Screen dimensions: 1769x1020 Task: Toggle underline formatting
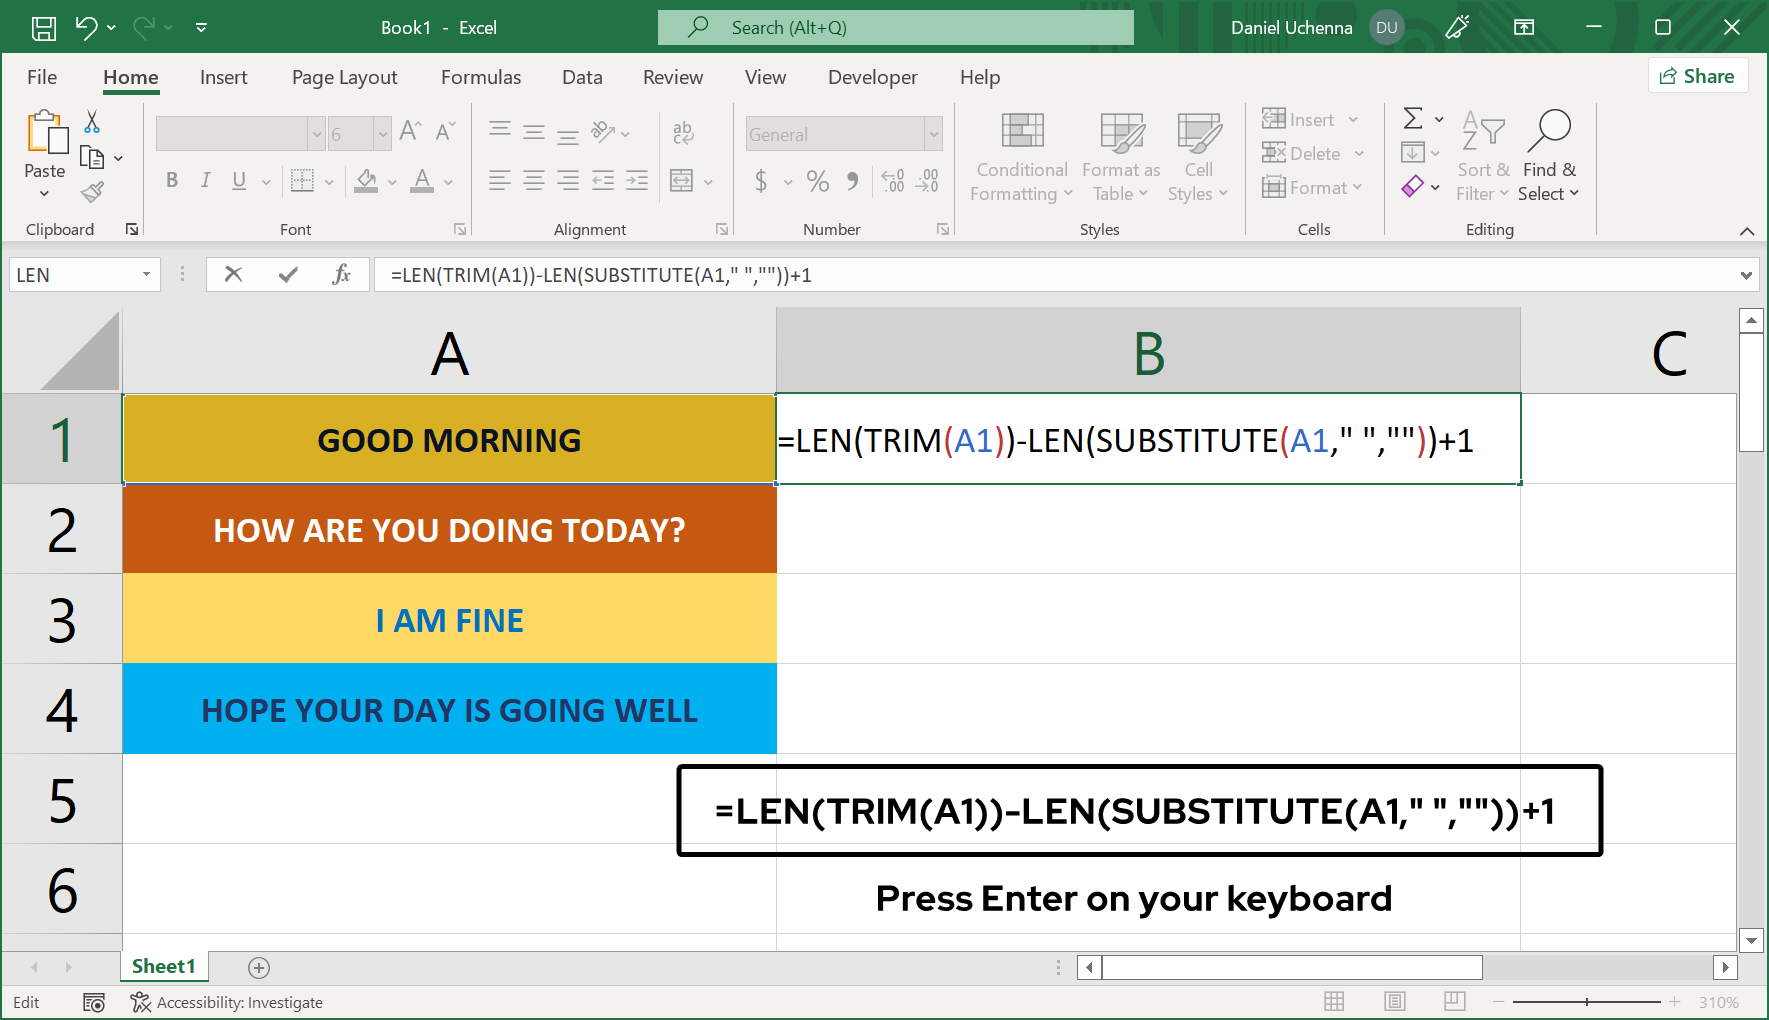point(237,181)
